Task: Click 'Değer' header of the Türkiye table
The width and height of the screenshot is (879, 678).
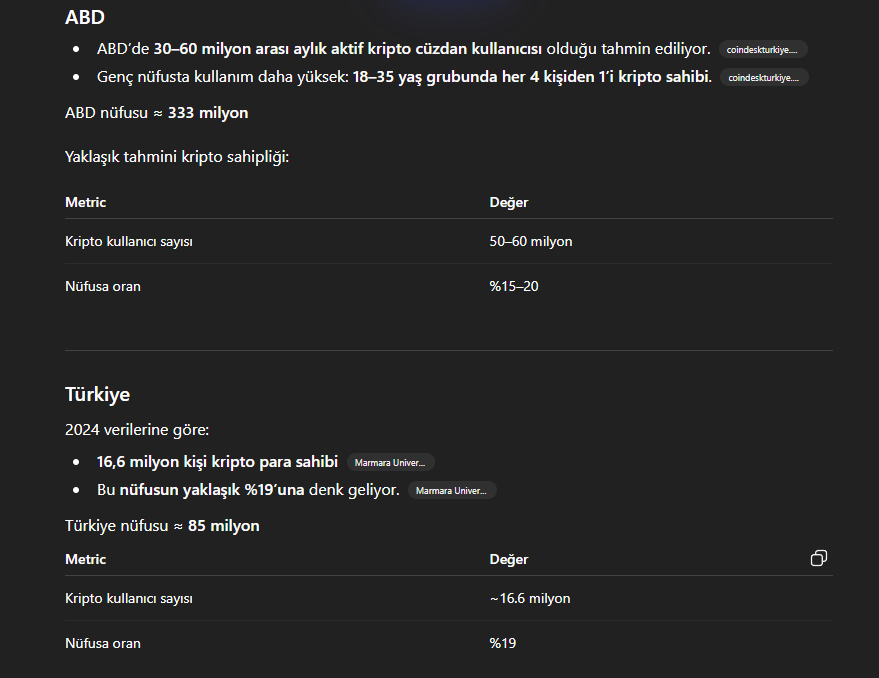Action: point(508,559)
